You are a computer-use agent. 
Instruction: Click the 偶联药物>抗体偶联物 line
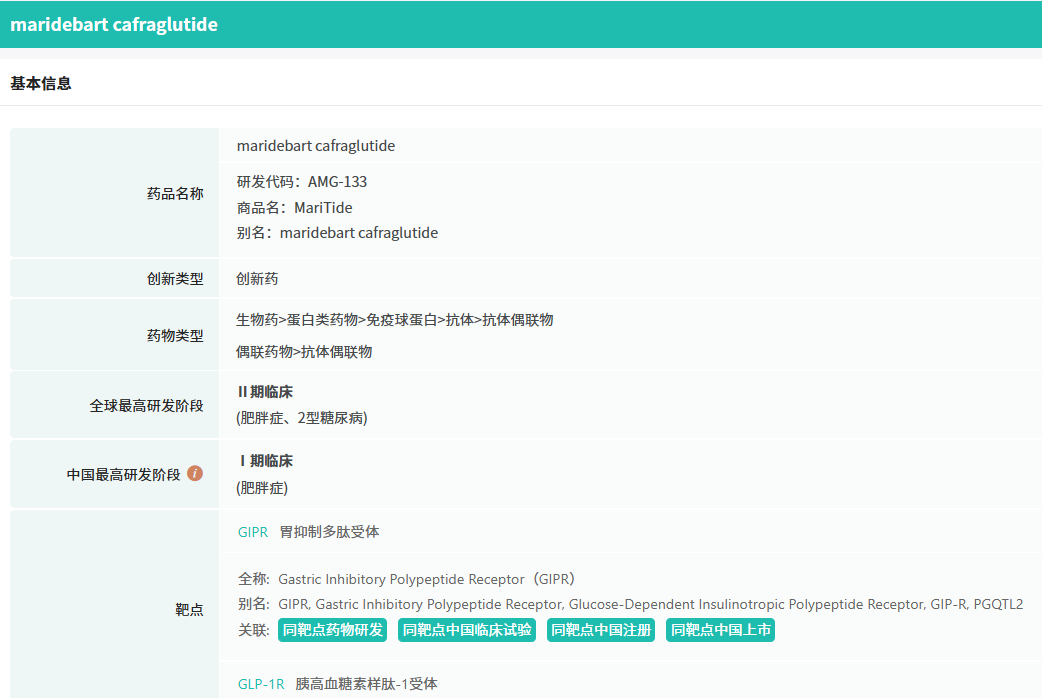304,352
